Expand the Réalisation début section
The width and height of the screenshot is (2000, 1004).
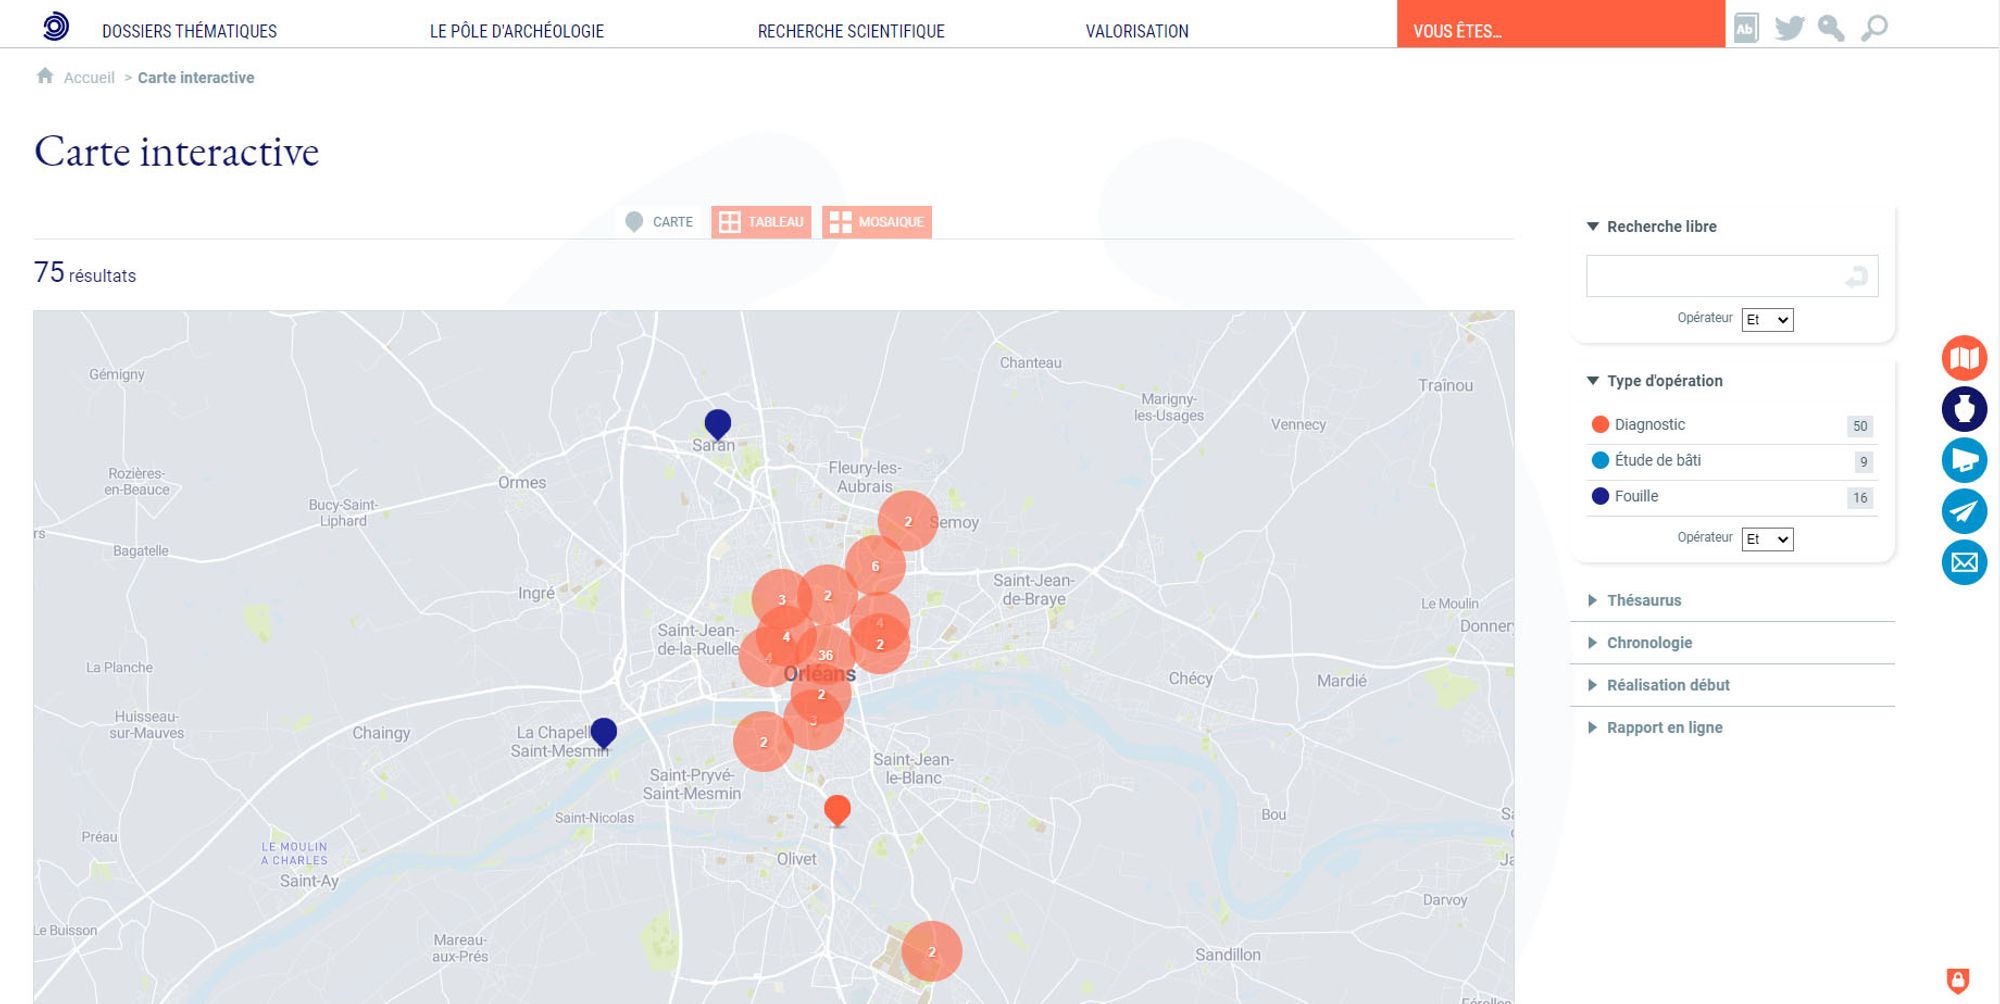(1659, 685)
